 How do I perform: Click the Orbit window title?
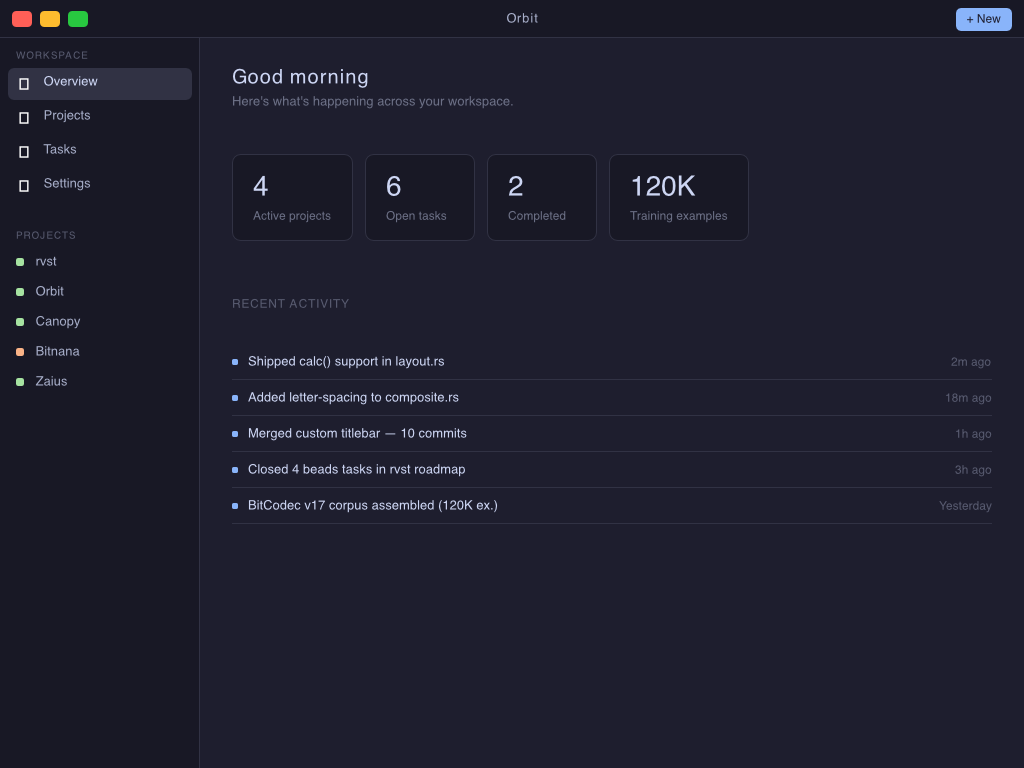pos(522,18)
